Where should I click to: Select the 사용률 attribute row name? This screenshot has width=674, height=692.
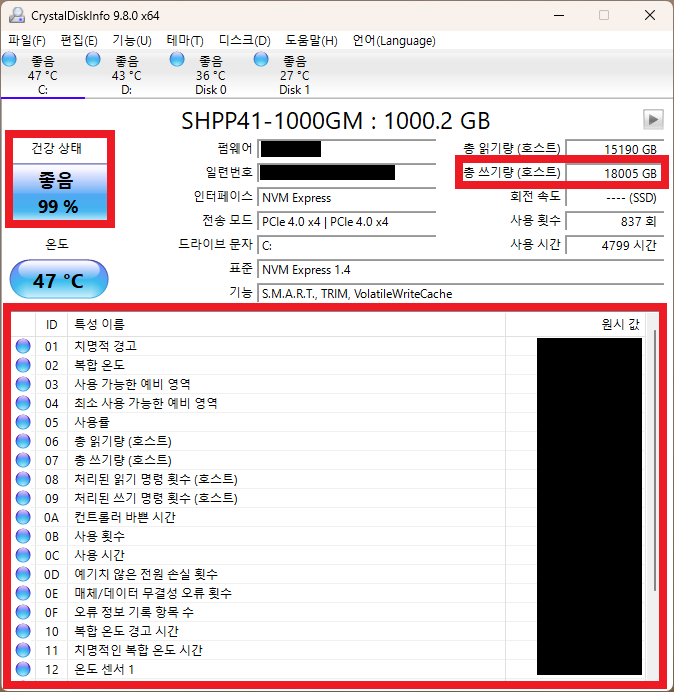coord(92,422)
